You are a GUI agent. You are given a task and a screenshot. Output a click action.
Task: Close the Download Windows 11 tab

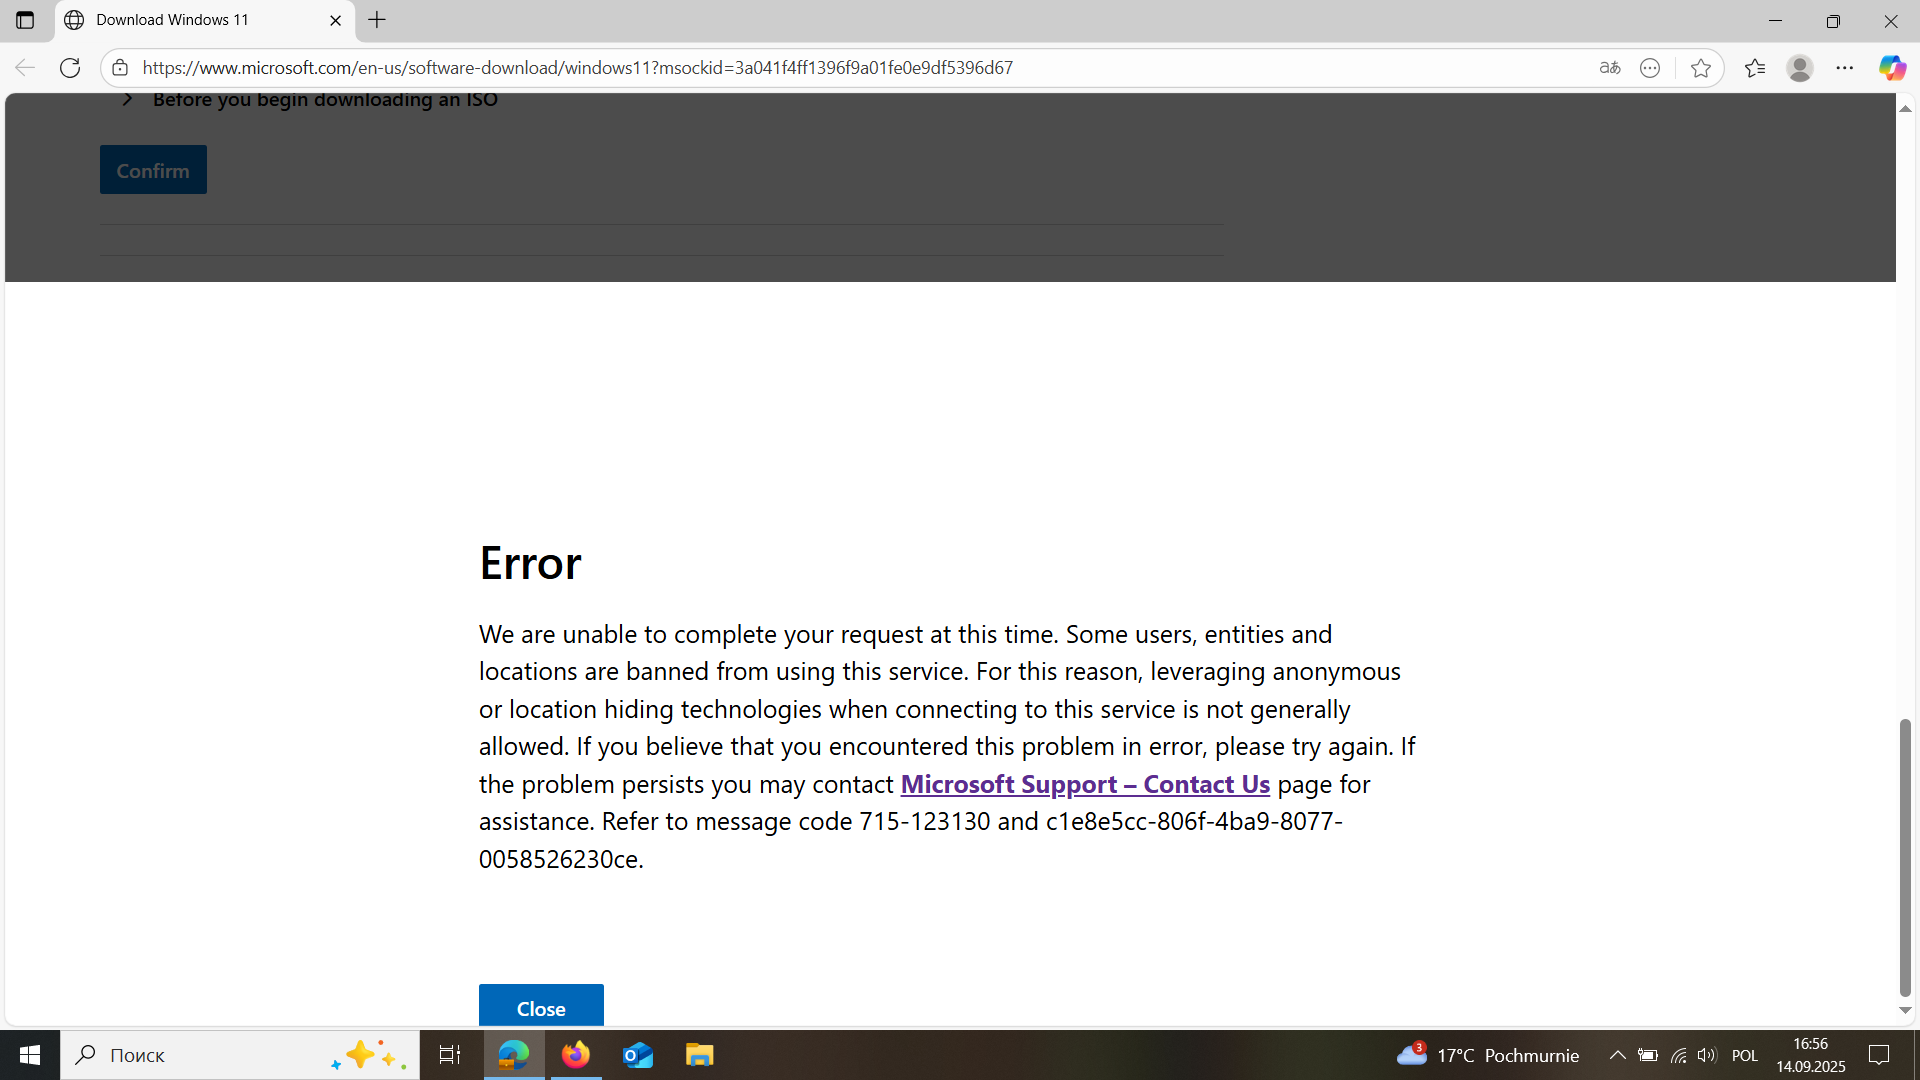click(336, 20)
